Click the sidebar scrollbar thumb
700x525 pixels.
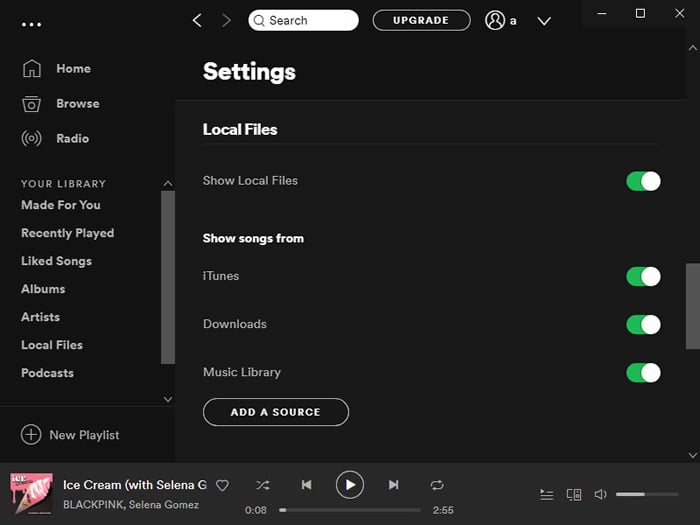(168, 277)
